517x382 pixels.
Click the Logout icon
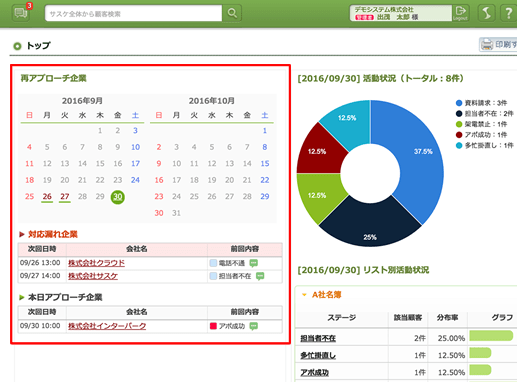(x=460, y=13)
